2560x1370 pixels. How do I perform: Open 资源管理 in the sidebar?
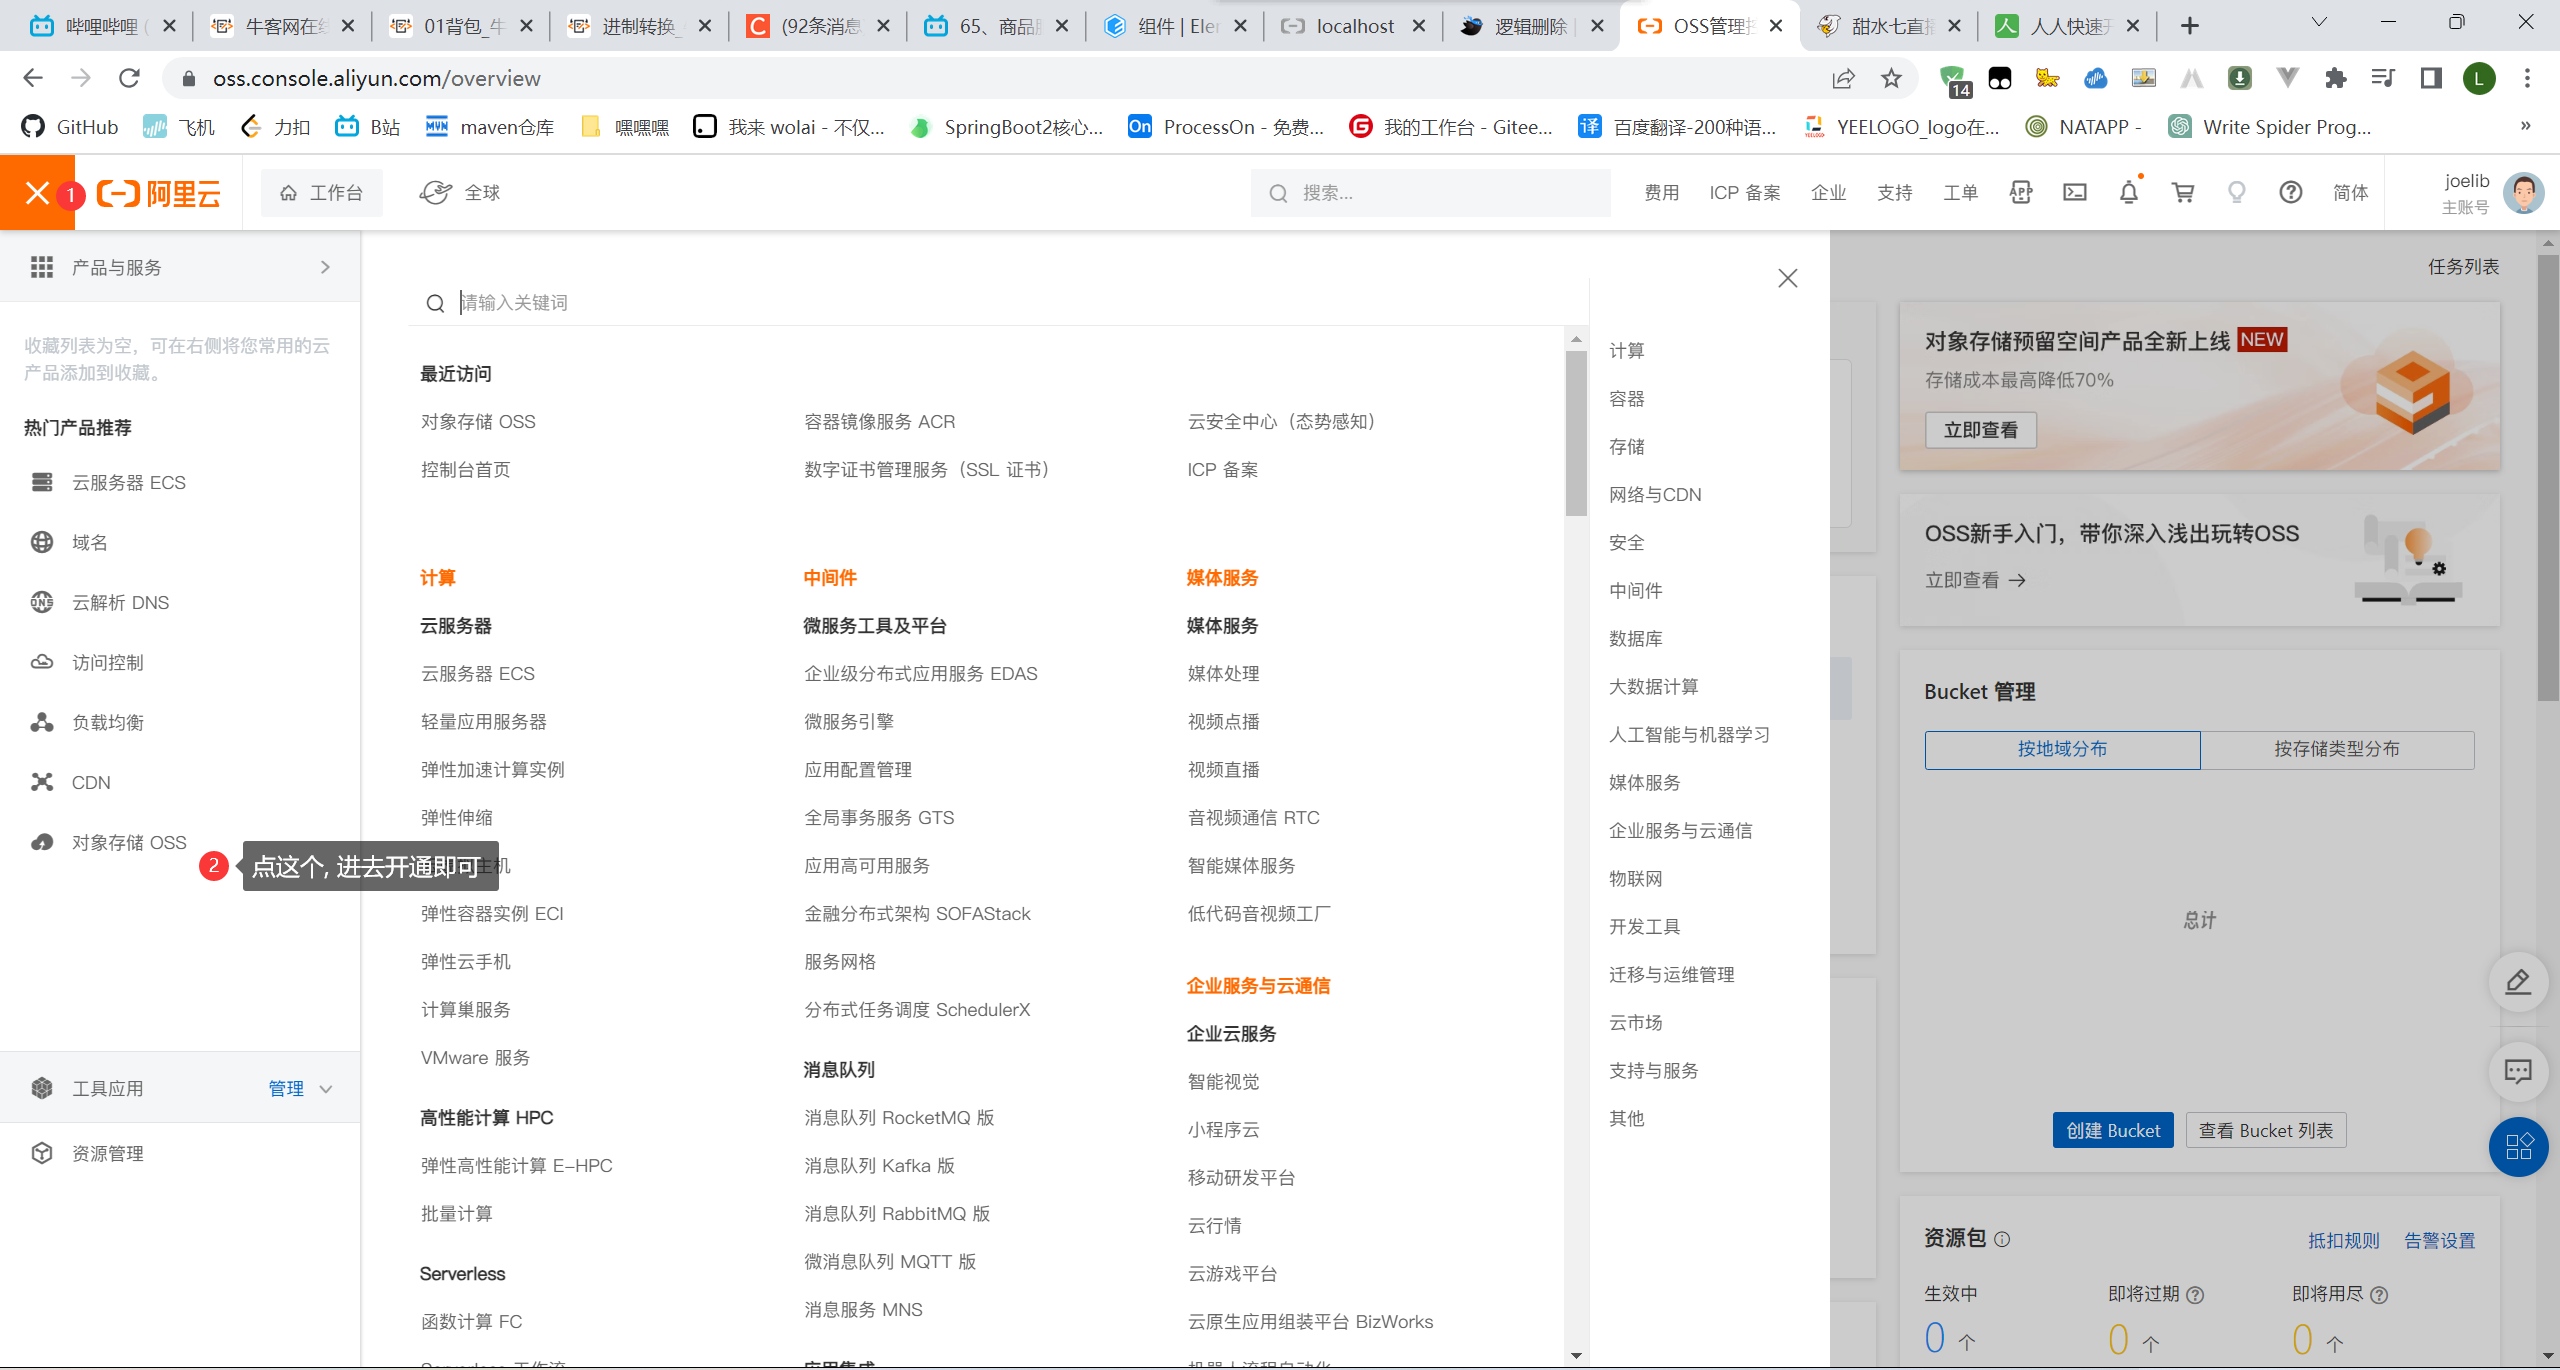coord(107,1153)
